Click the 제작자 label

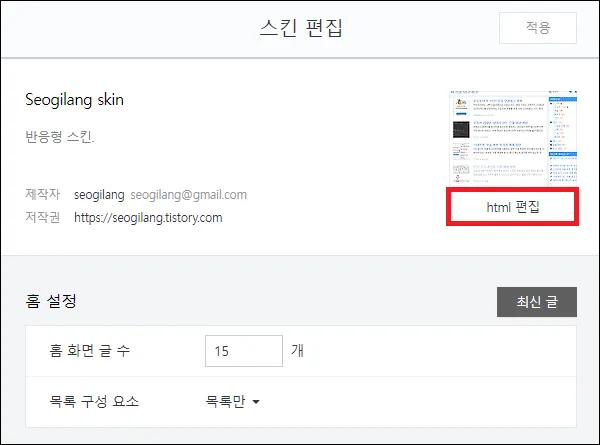[42, 194]
